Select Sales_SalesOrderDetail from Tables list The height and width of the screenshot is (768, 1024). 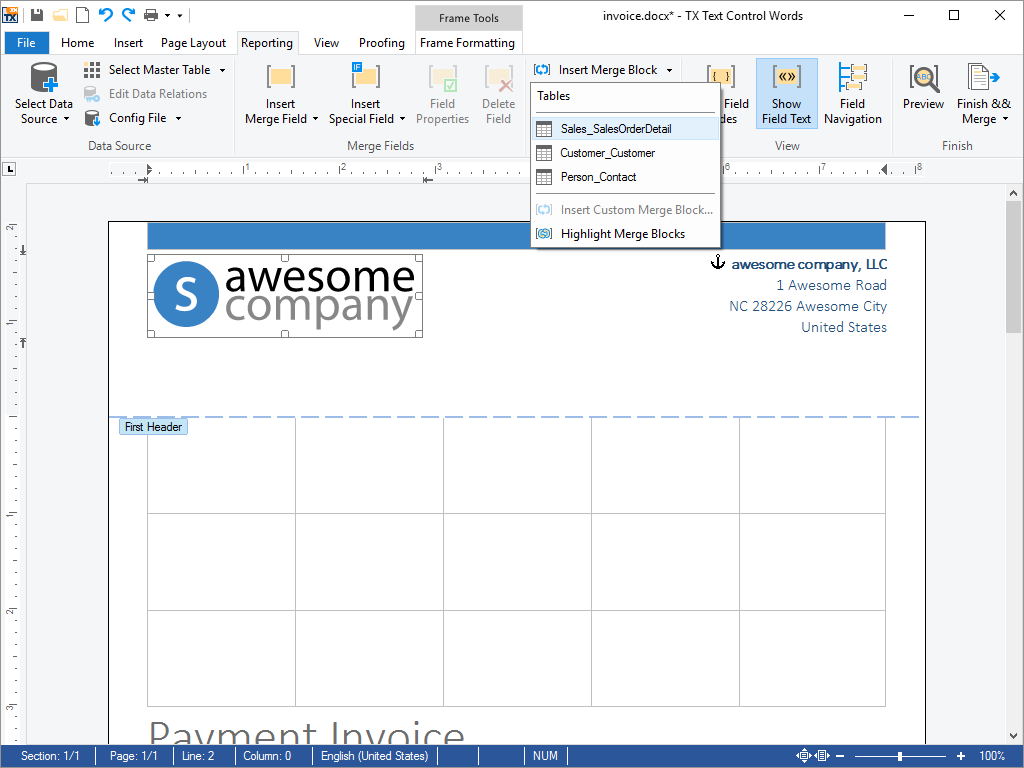[x=615, y=129]
